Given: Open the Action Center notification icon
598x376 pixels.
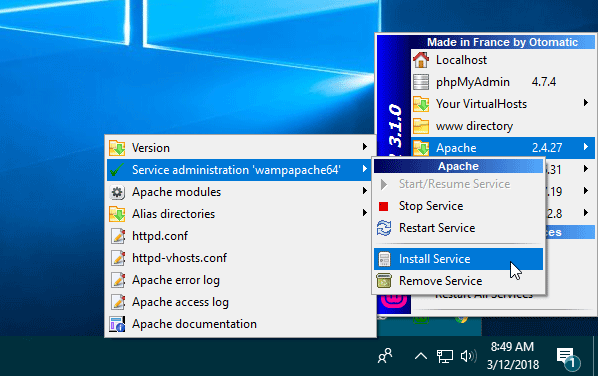Looking at the screenshot, I should pyautogui.click(x=567, y=358).
